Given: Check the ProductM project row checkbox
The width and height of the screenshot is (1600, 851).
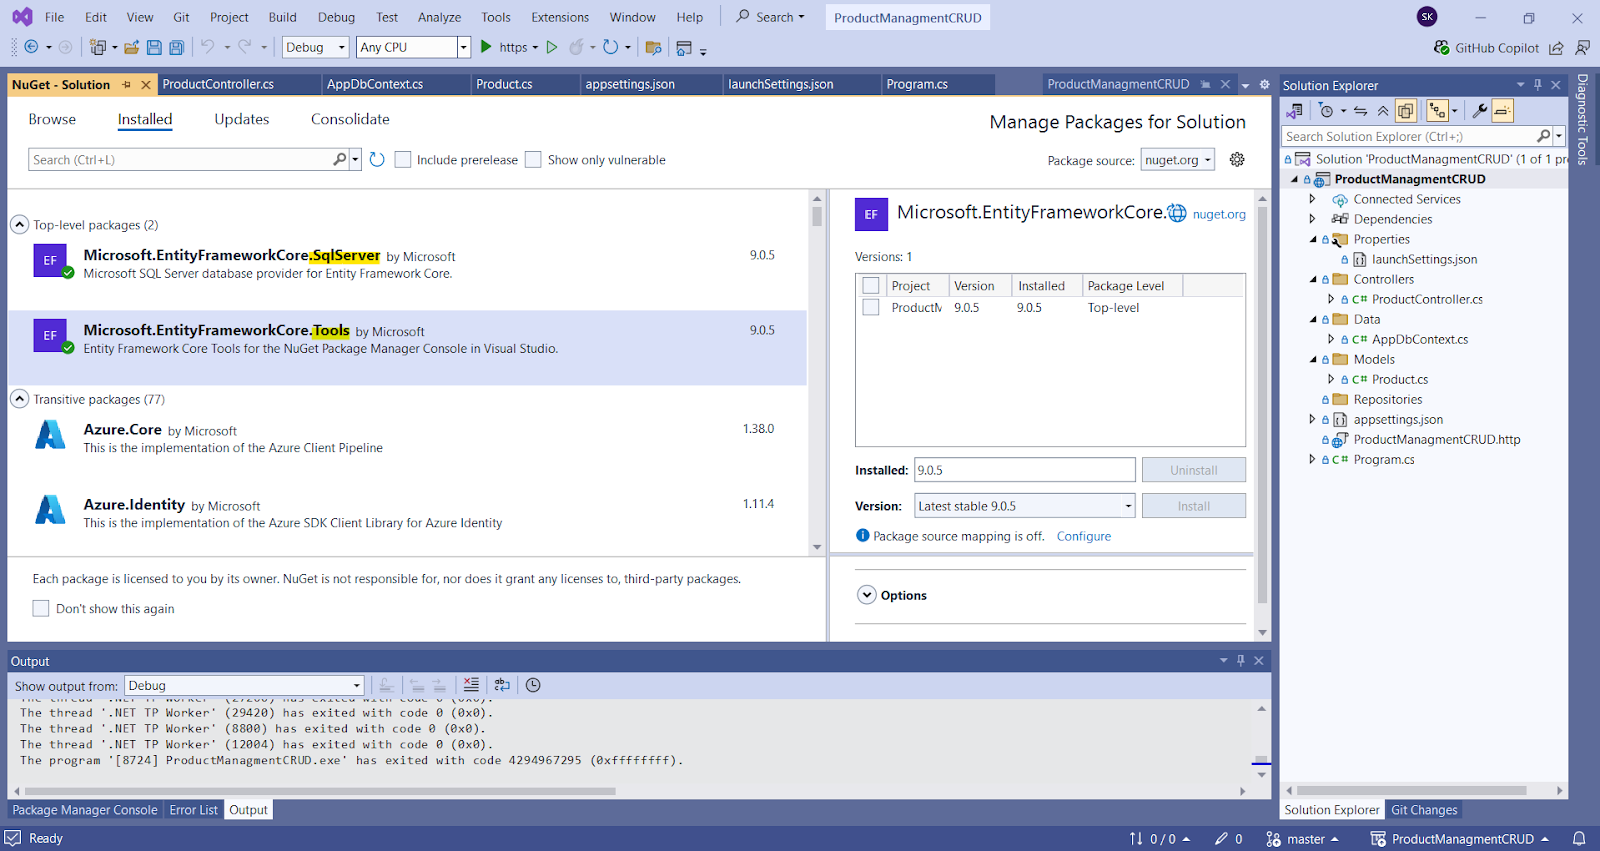Looking at the screenshot, I should click(871, 308).
